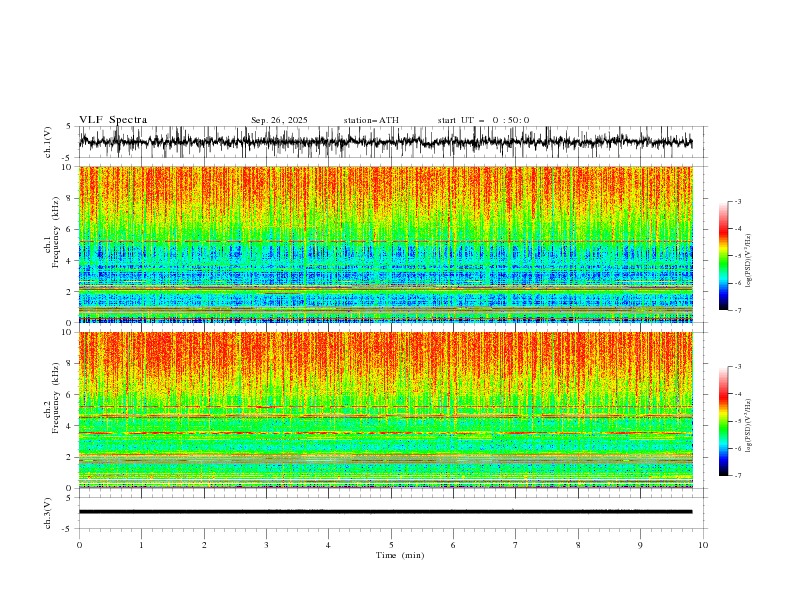Click the black ch.3 voltage trace
This screenshot has width=792, height=612.
point(385,512)
